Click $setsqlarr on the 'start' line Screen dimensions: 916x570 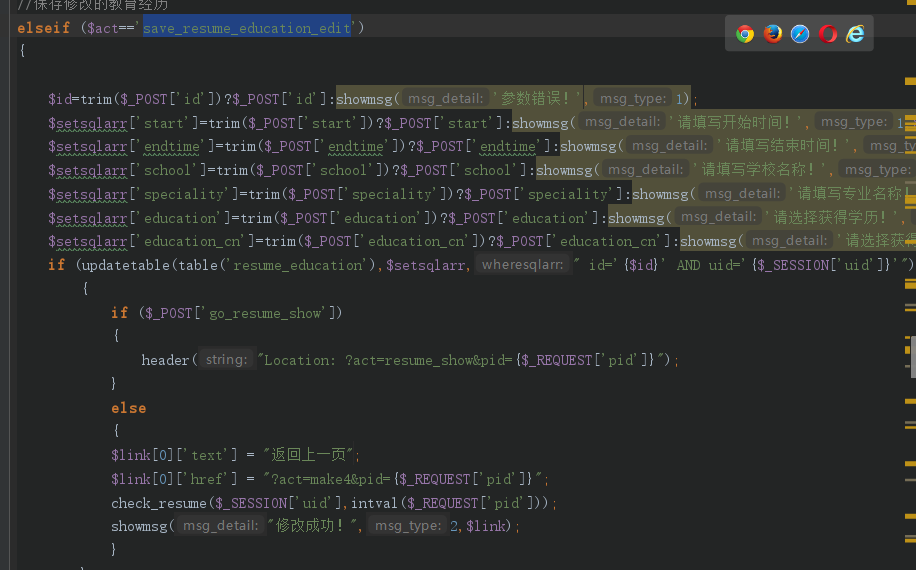(x=88, y=123)
